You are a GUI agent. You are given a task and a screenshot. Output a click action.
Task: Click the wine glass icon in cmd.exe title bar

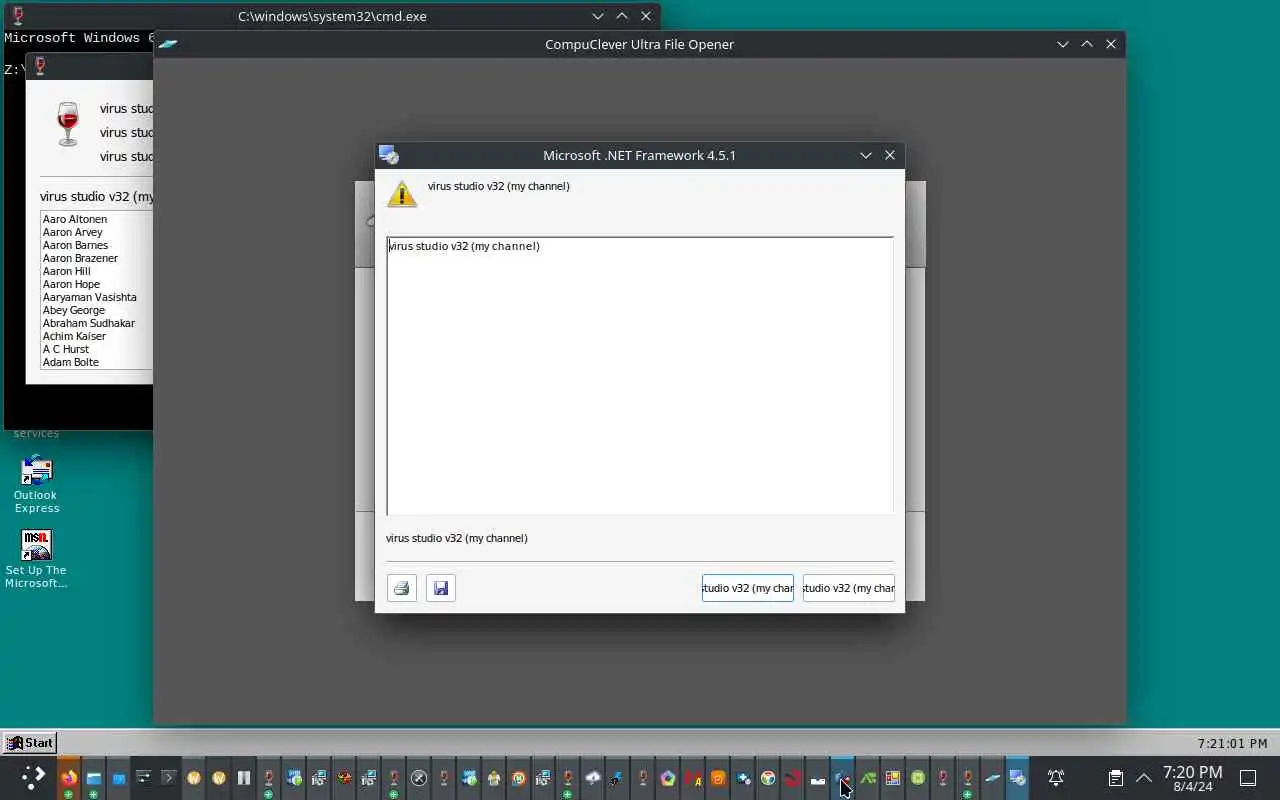click(17, 16)
